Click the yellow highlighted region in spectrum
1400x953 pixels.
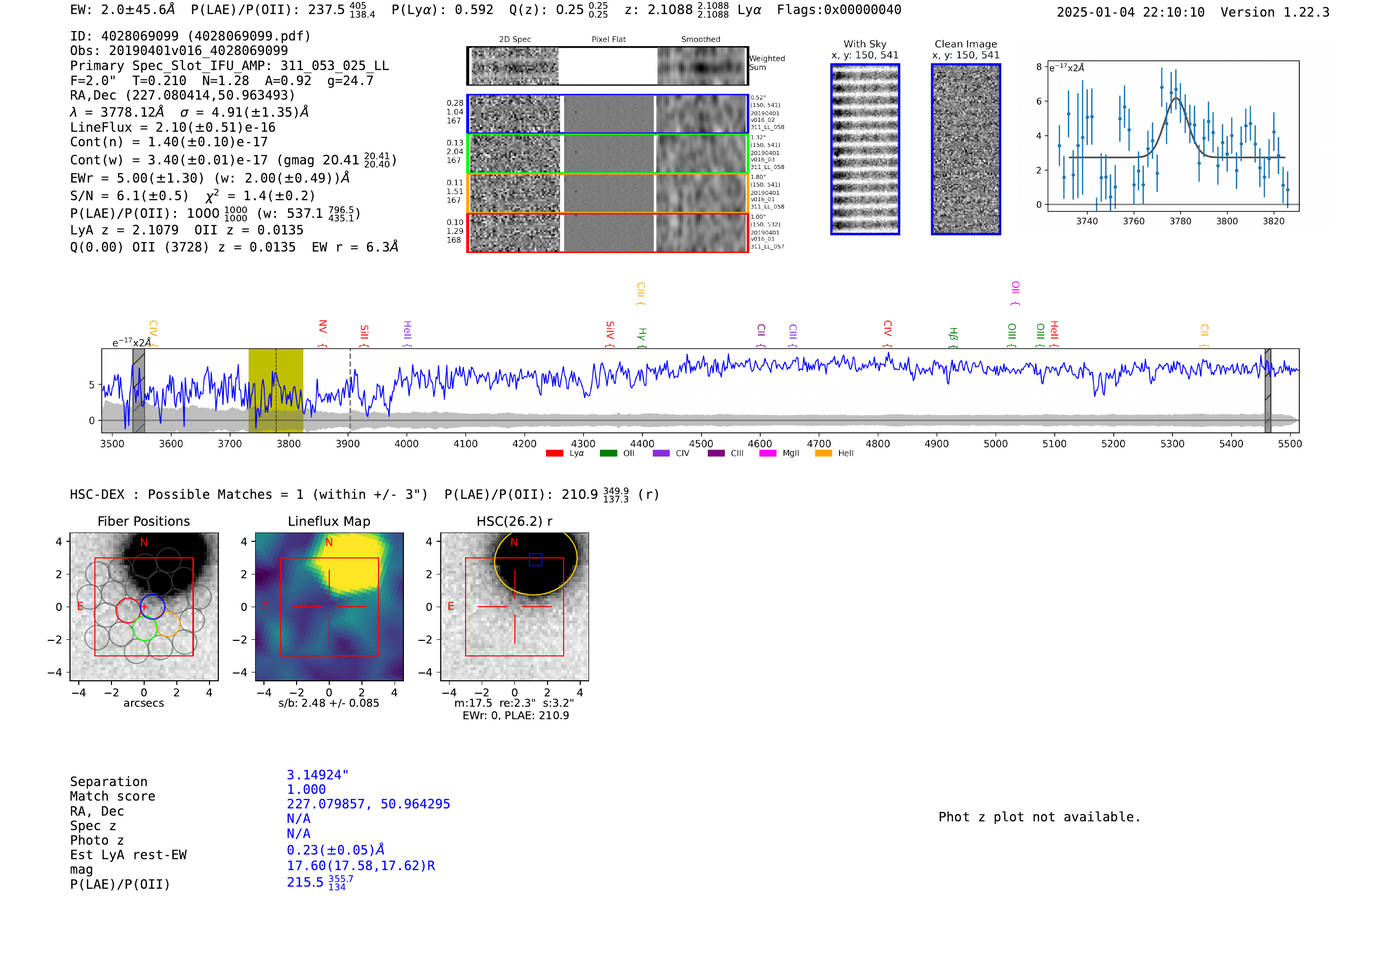[x=276, y=390]
